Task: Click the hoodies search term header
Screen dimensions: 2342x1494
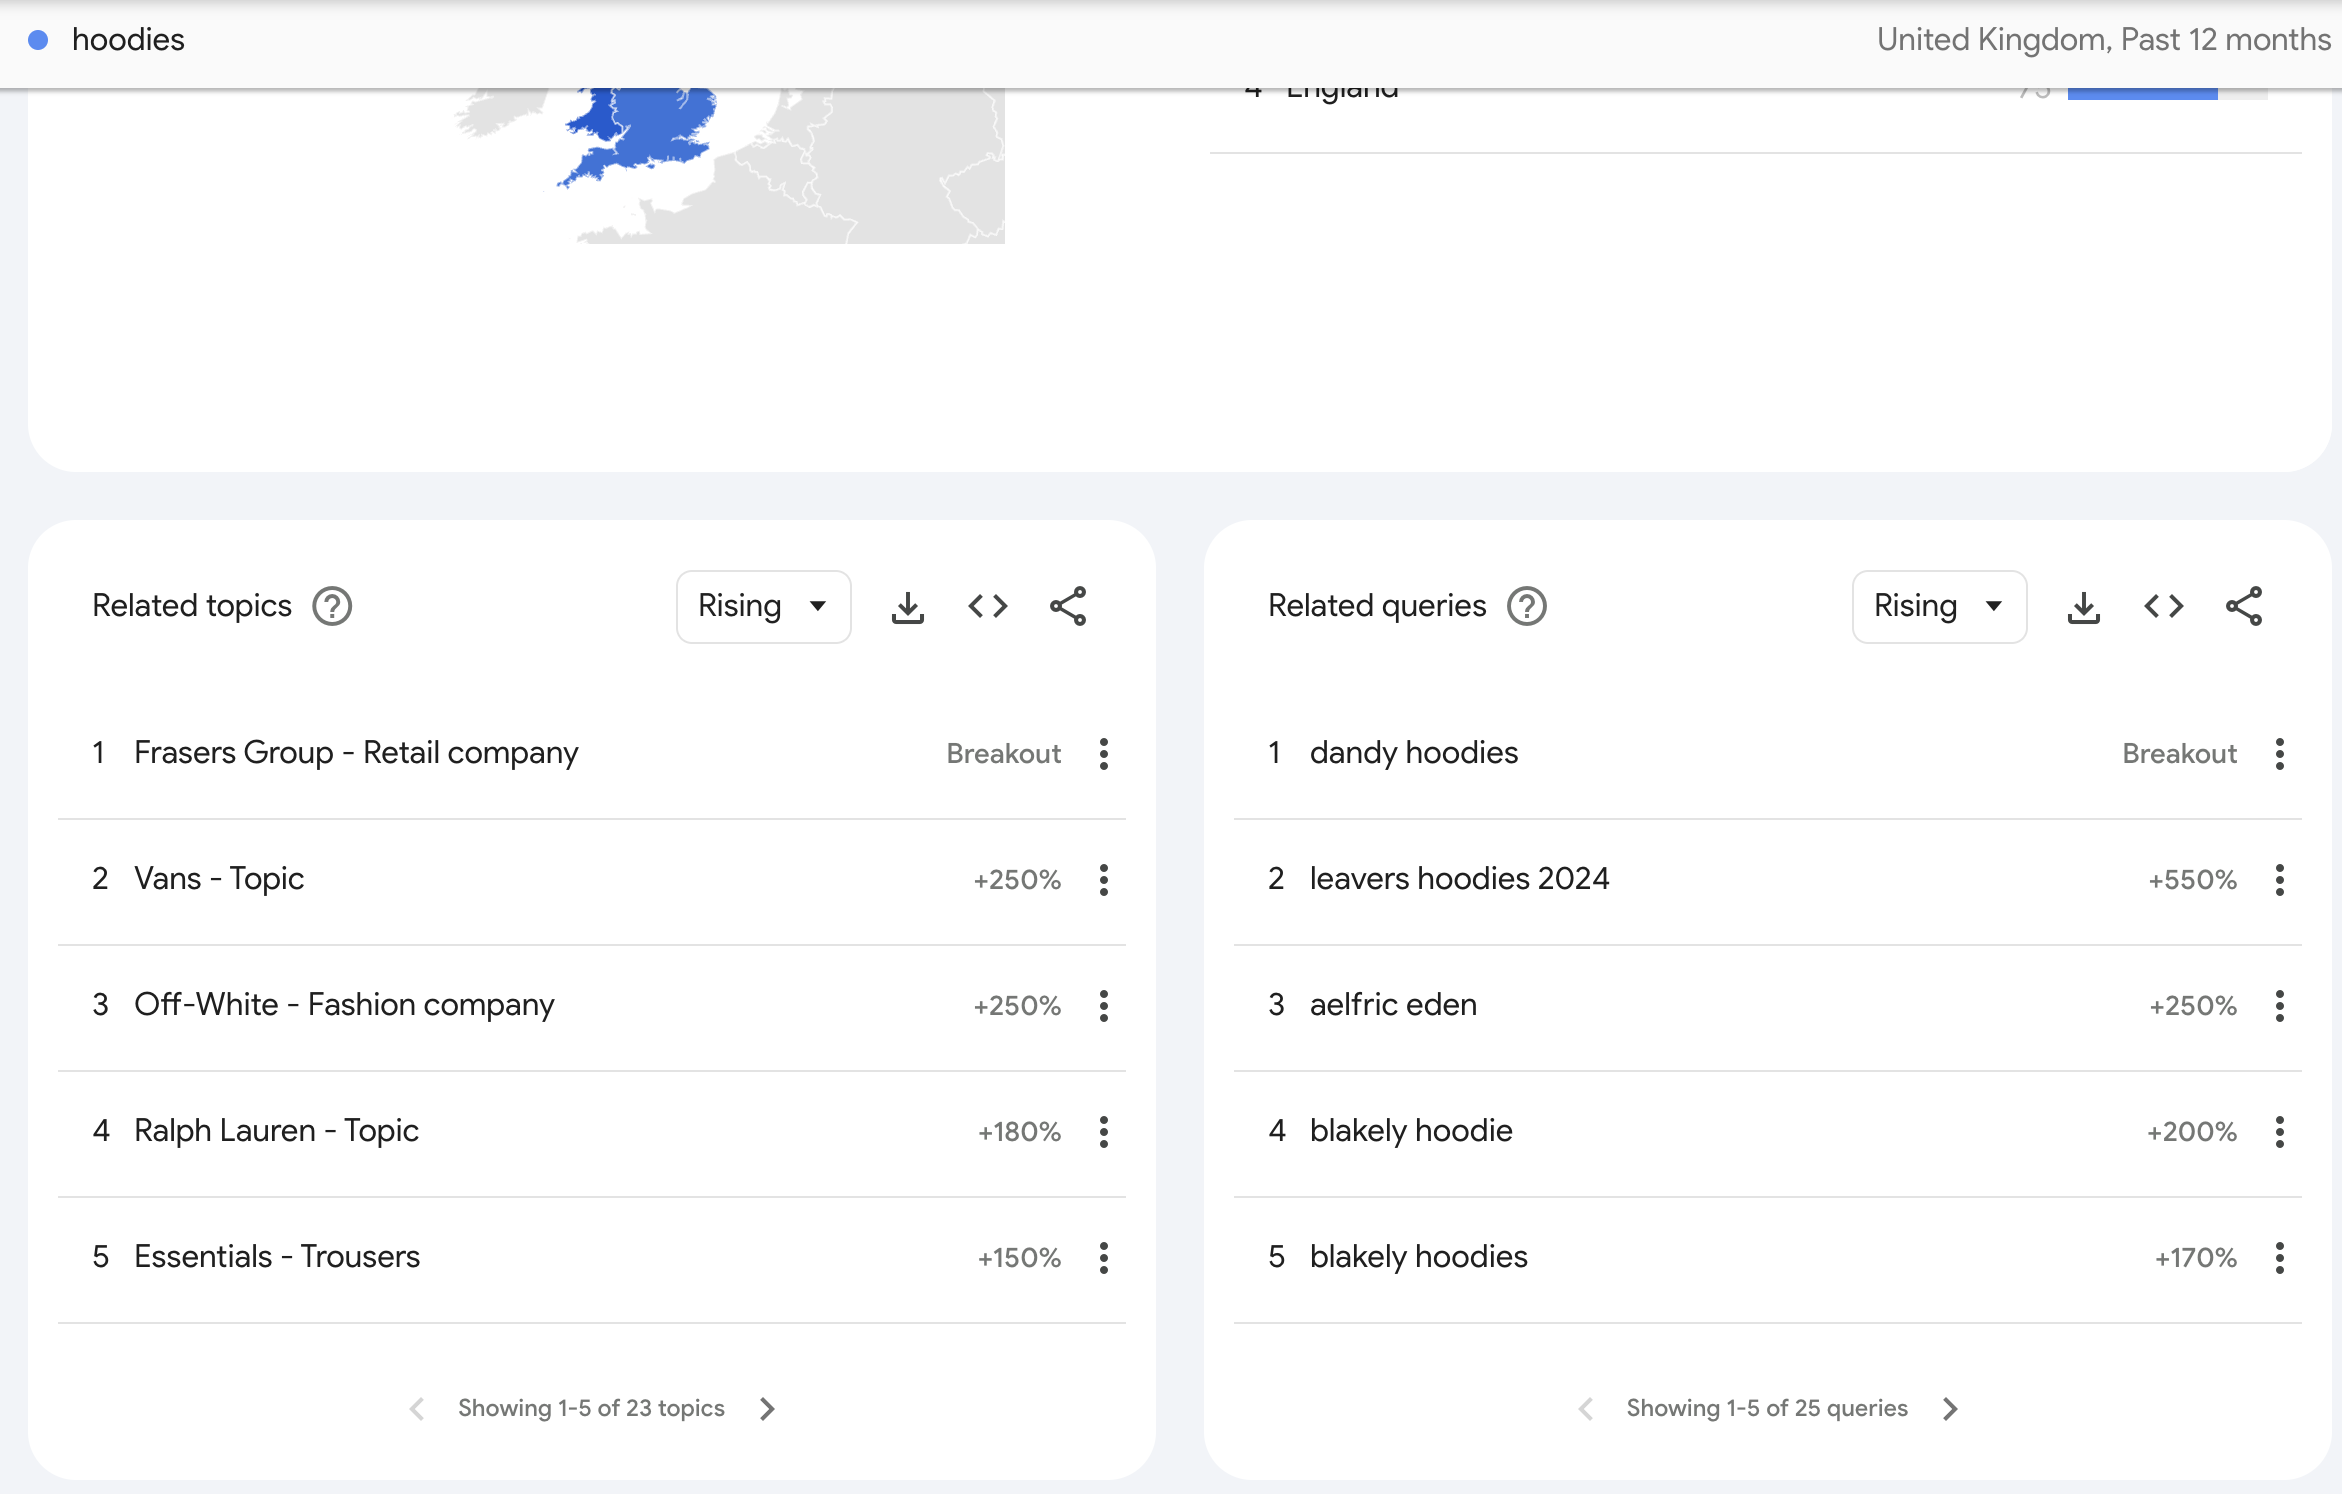Action: pos(128,40)
